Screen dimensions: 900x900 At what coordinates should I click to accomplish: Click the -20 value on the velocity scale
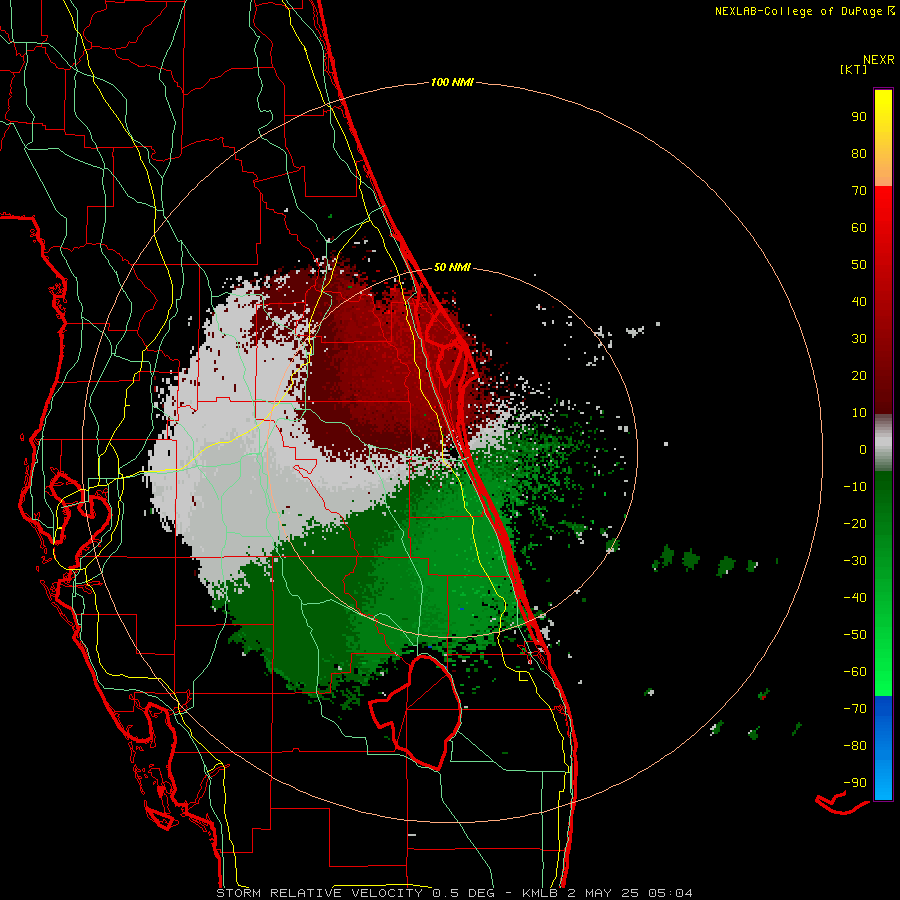click(855, 523)
